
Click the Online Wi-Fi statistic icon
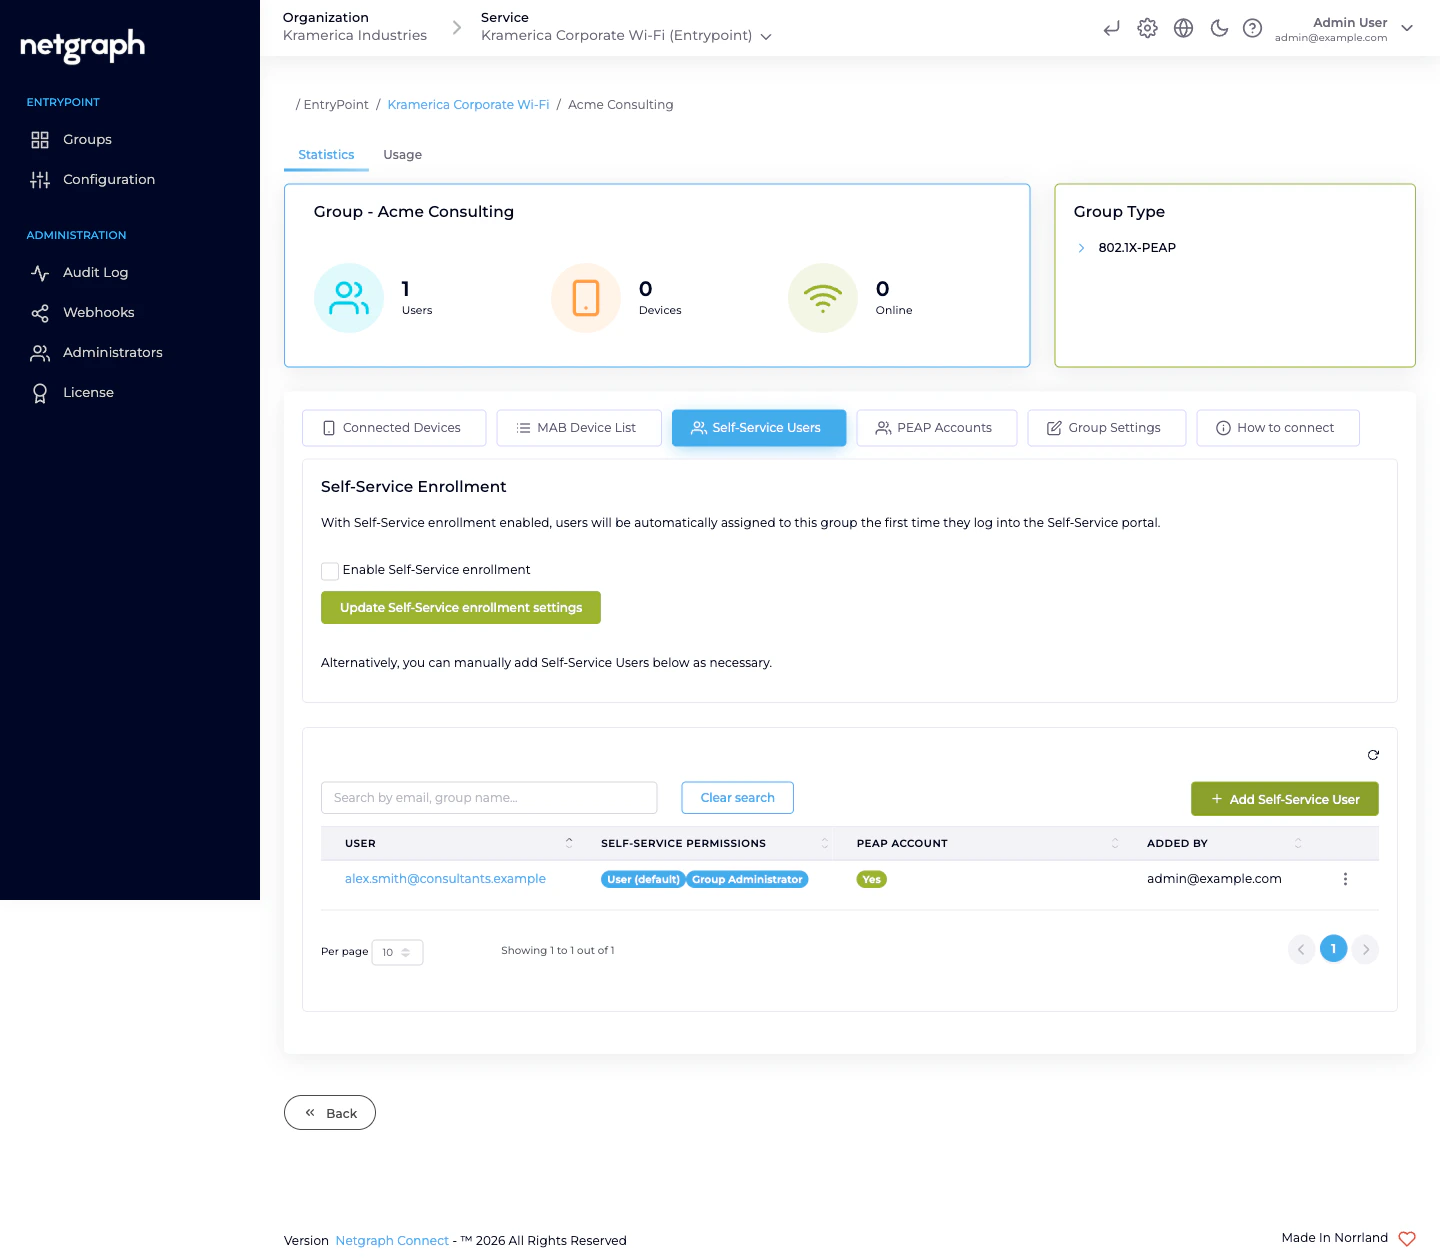(823, 298)
